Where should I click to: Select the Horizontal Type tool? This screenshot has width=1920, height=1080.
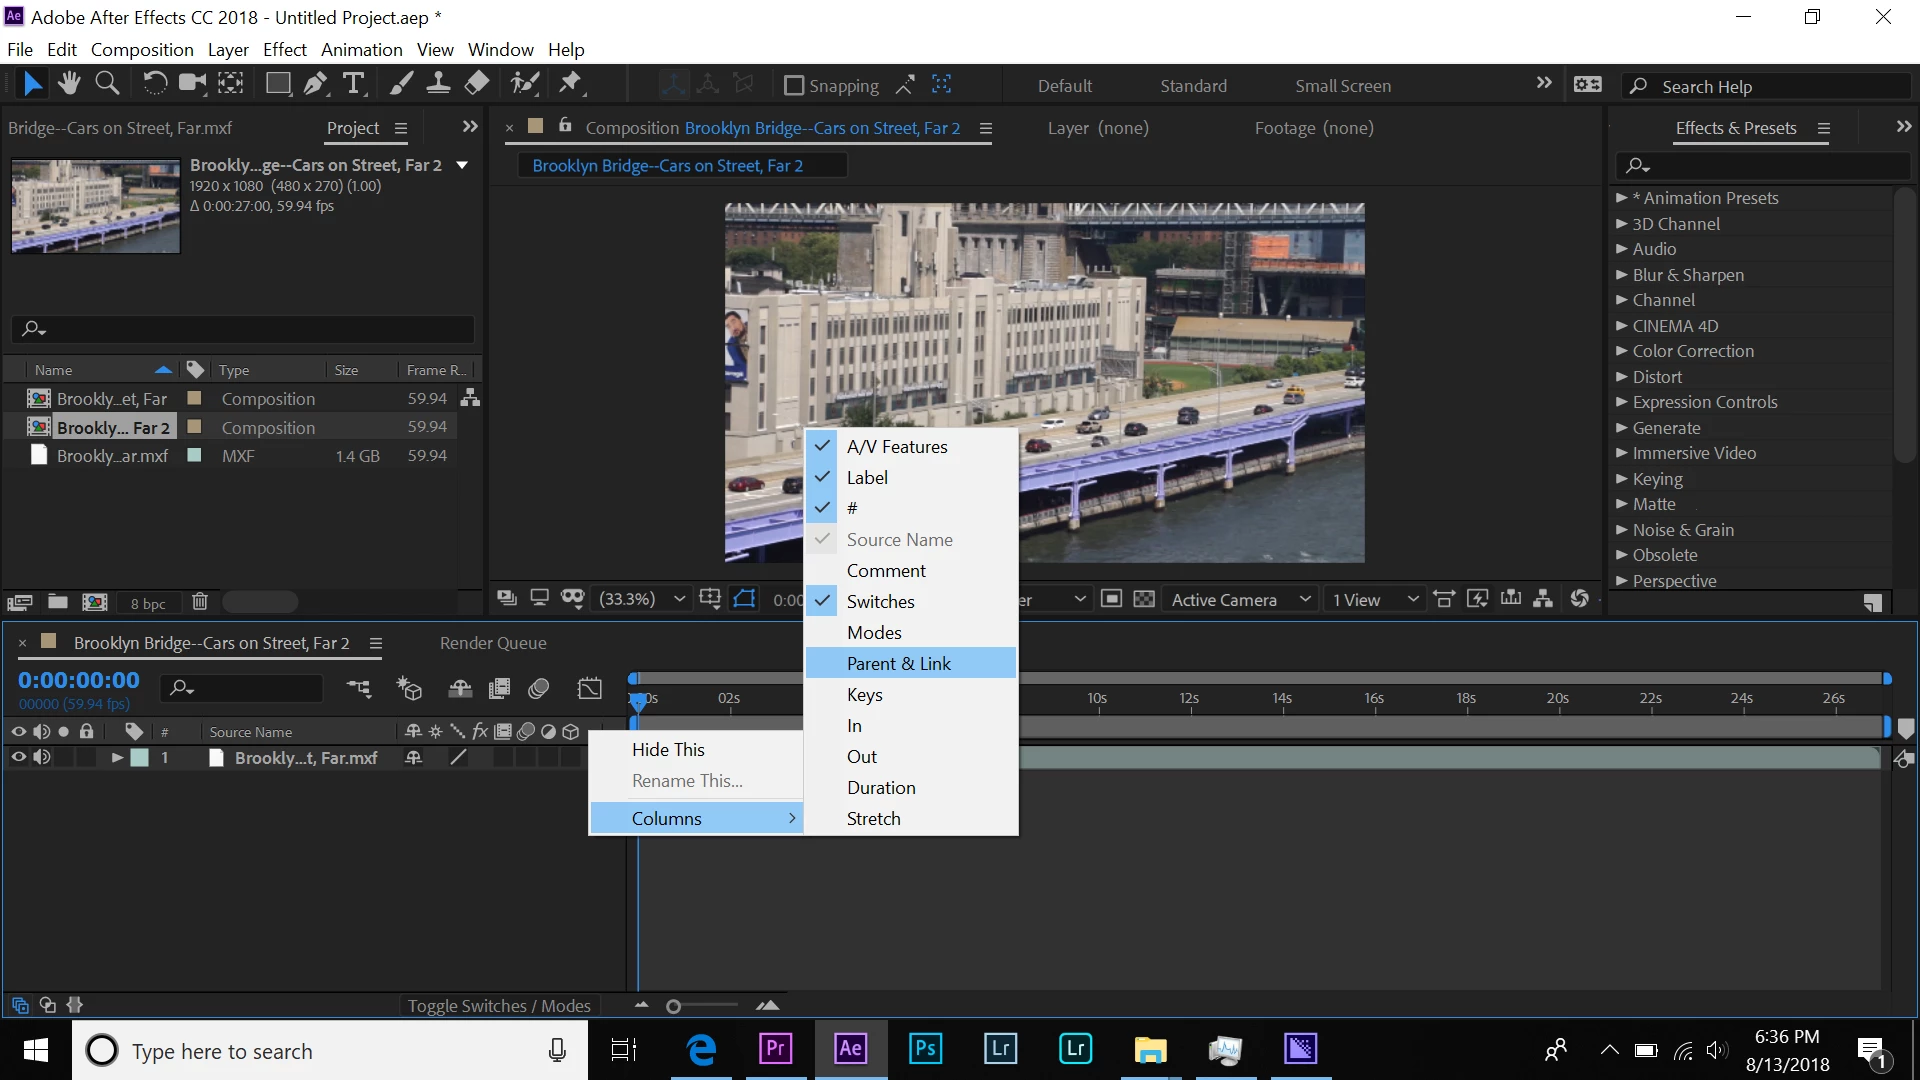tap(353, 84)
